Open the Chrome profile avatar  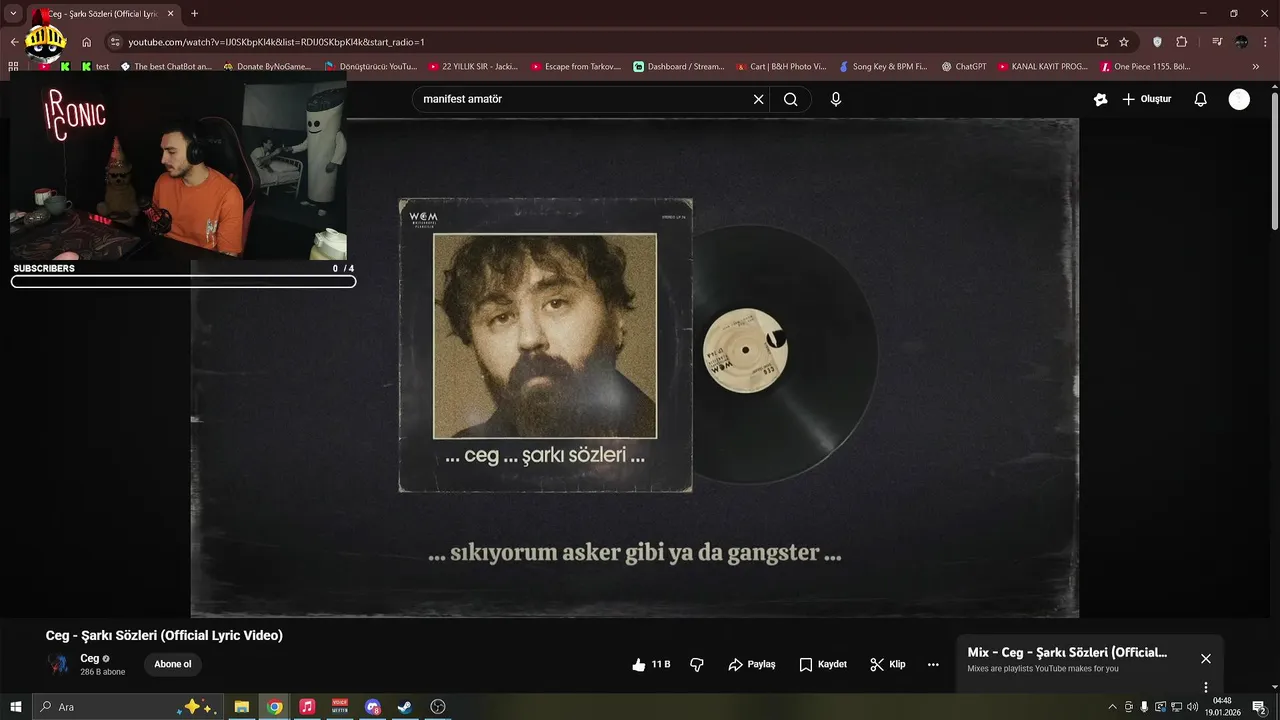click(1241, 42)
